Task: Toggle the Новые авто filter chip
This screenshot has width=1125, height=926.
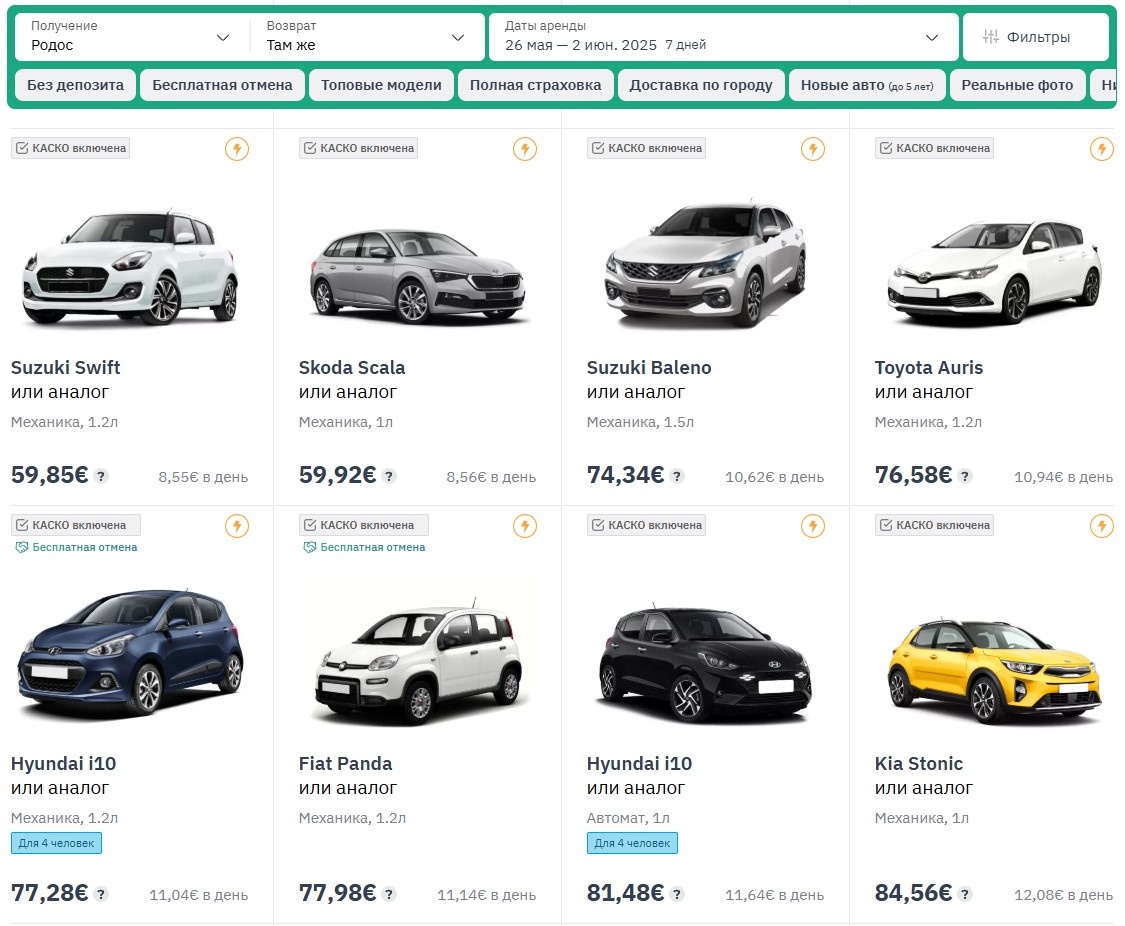Action: 867,85
